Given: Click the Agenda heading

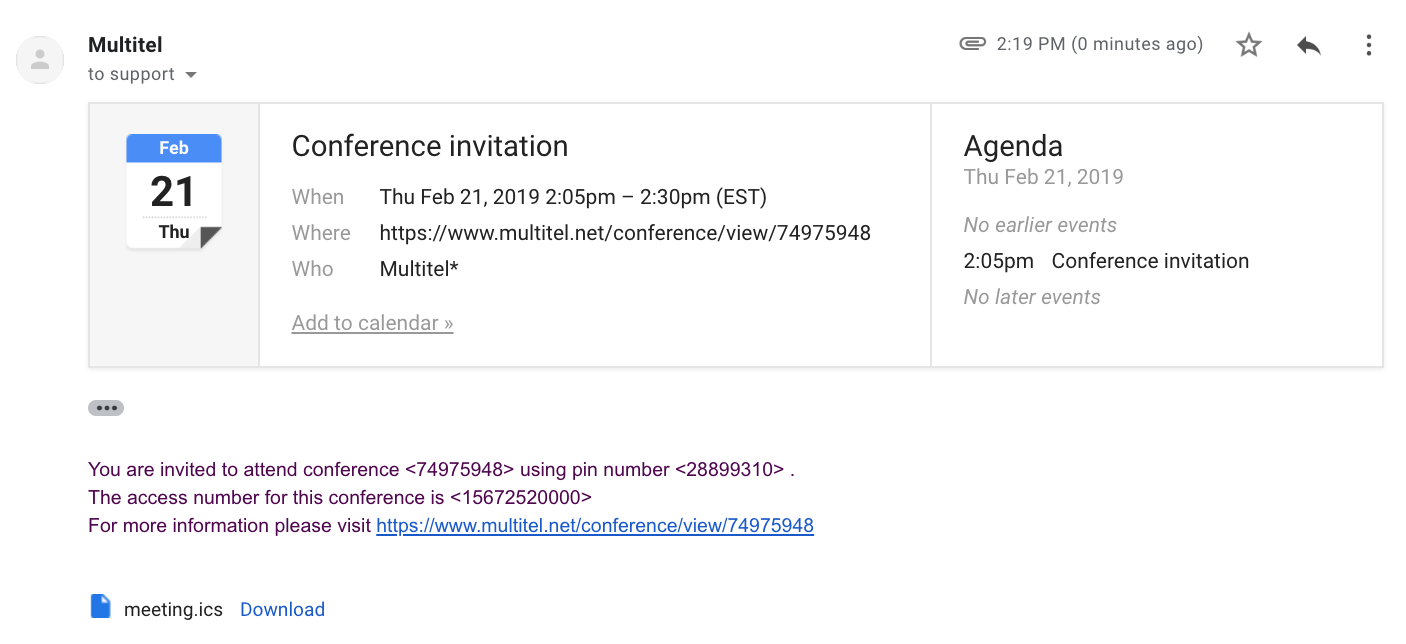Looking at the screenshot, I should [x=1013, y=146].
